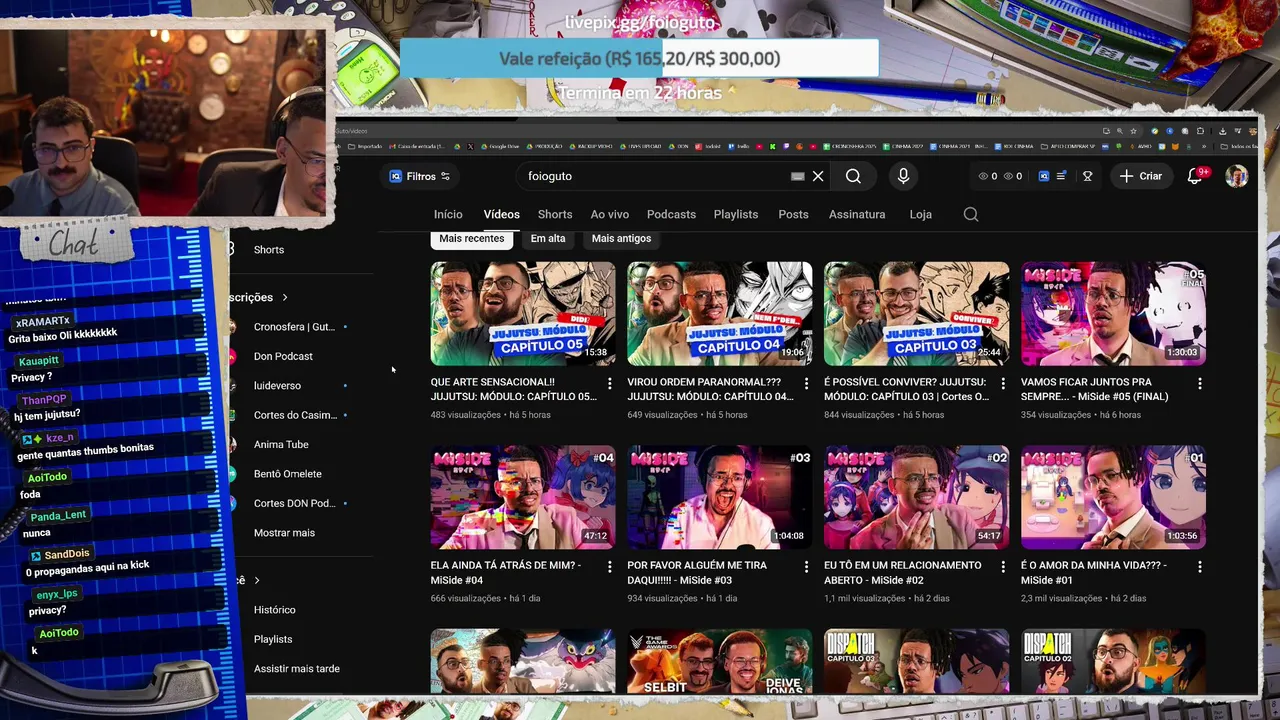Expand subscriptions with 'Mostrar mais'
Image resolution: width=1280 pixels, height=720 pixels.
(x=284, y=533)
